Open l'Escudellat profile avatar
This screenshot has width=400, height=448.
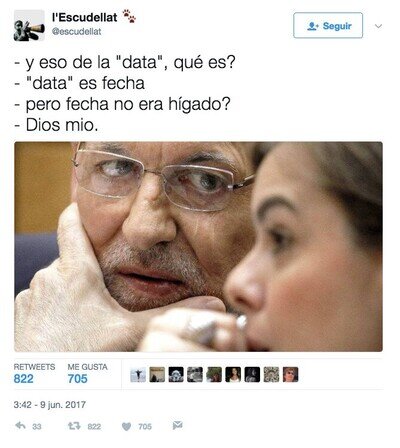click(x=29, y=25)
